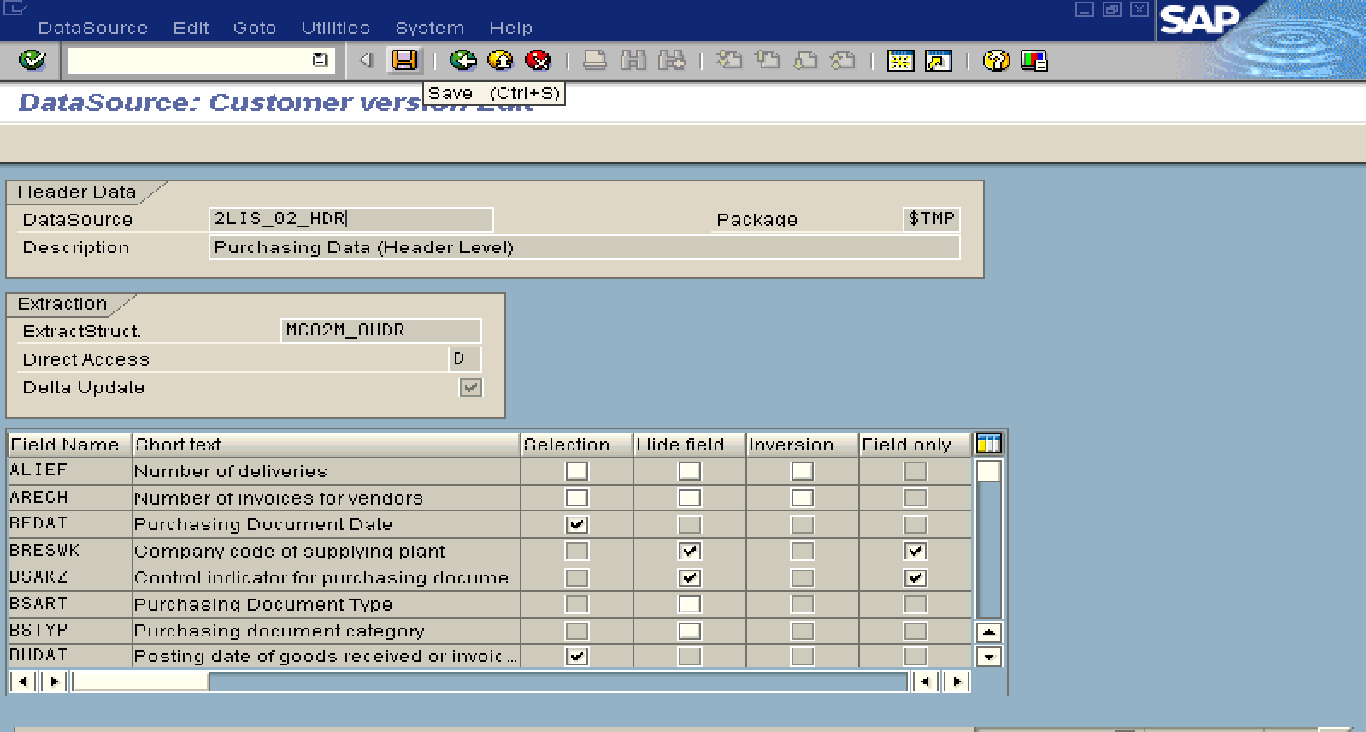
Task: Click 'Purchasing document category' short text
Action: tap(280, 631)
